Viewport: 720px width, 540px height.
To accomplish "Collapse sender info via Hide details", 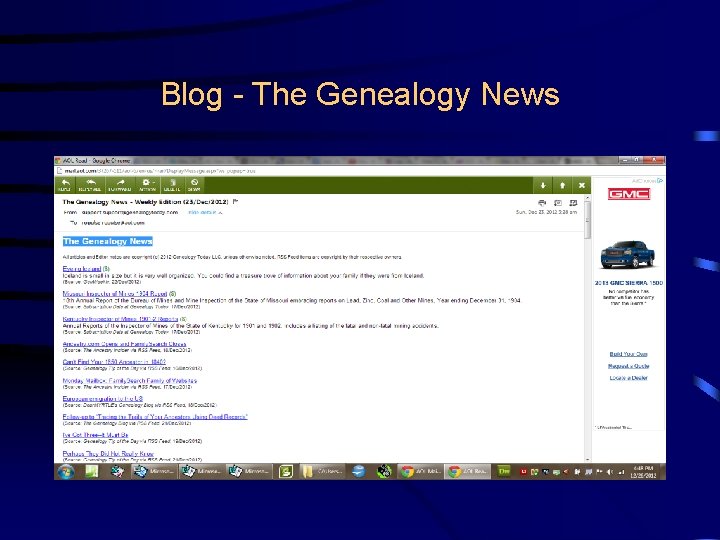I will (205, 213).
